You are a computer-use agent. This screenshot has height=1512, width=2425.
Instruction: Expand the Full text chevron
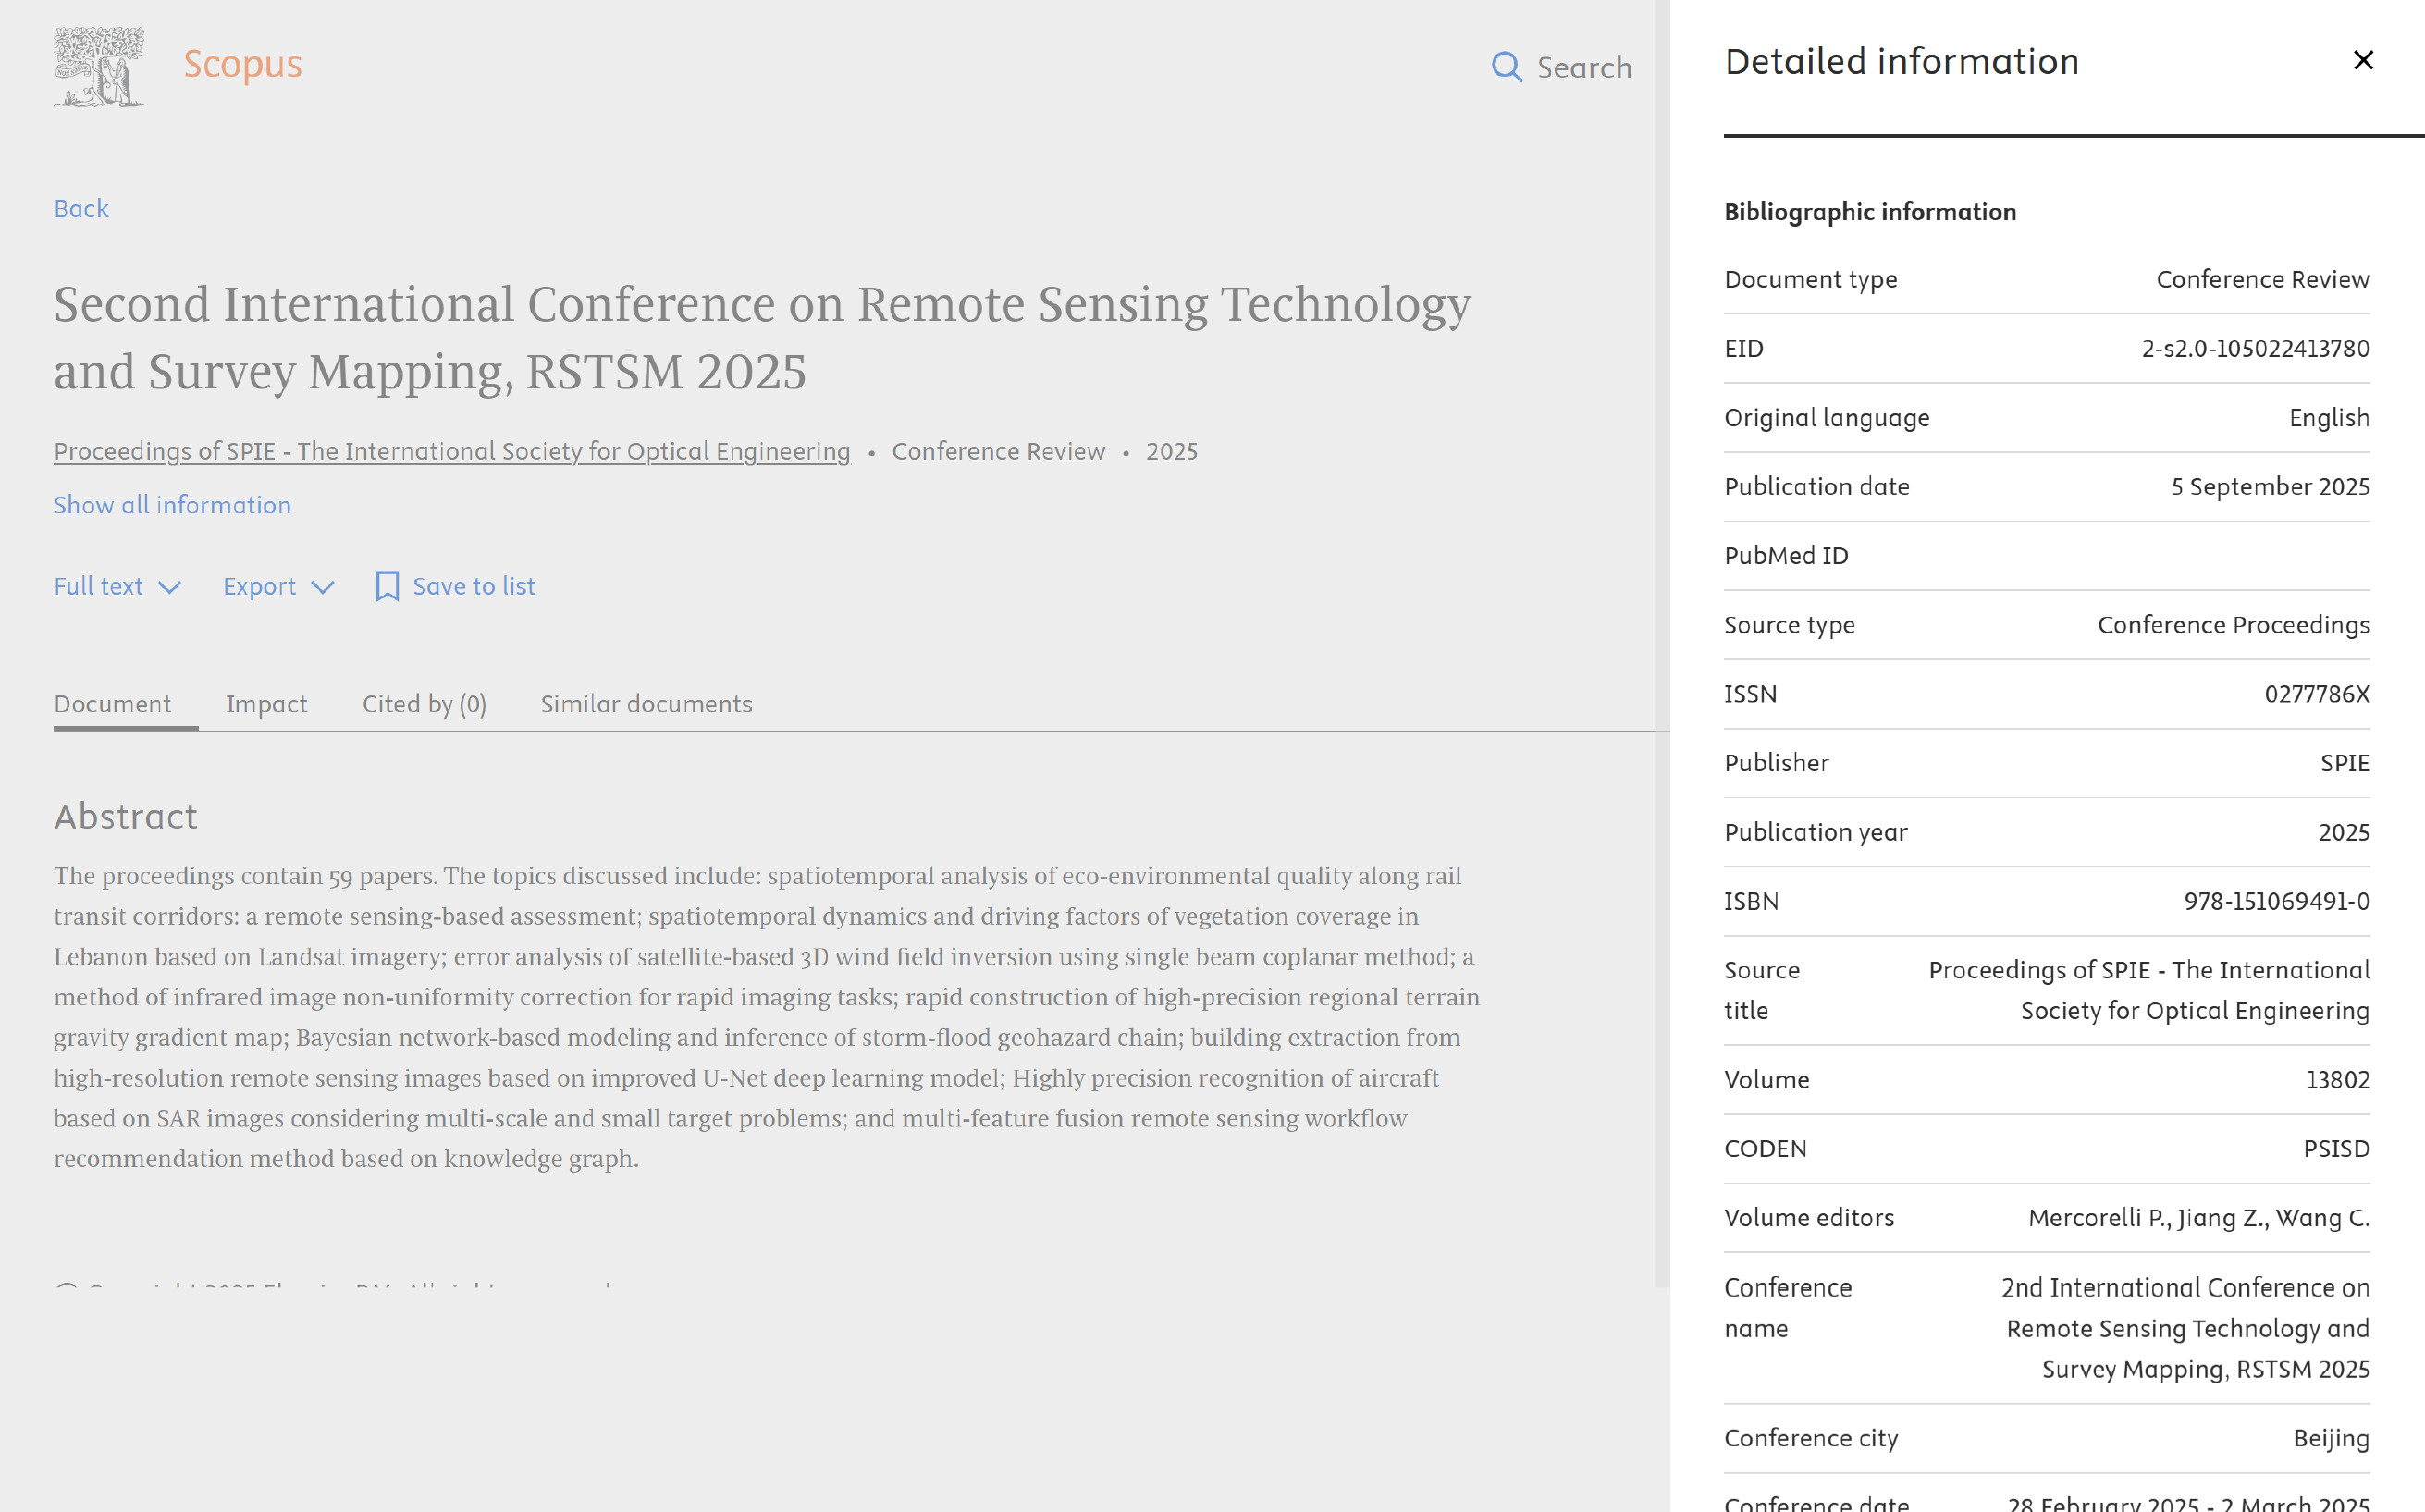170,587
